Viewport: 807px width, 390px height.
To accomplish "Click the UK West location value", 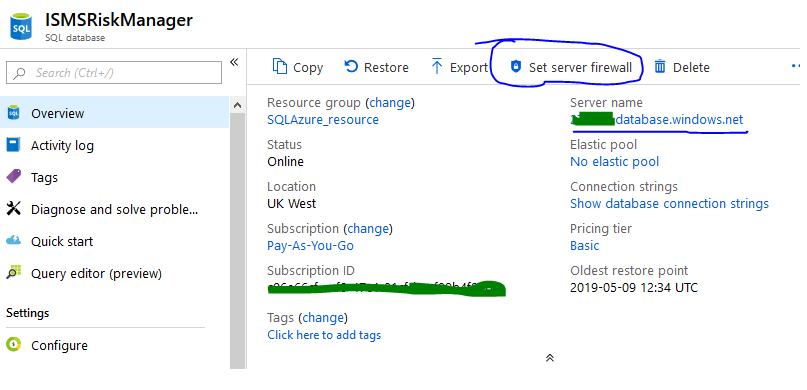I will coord(291,203).
